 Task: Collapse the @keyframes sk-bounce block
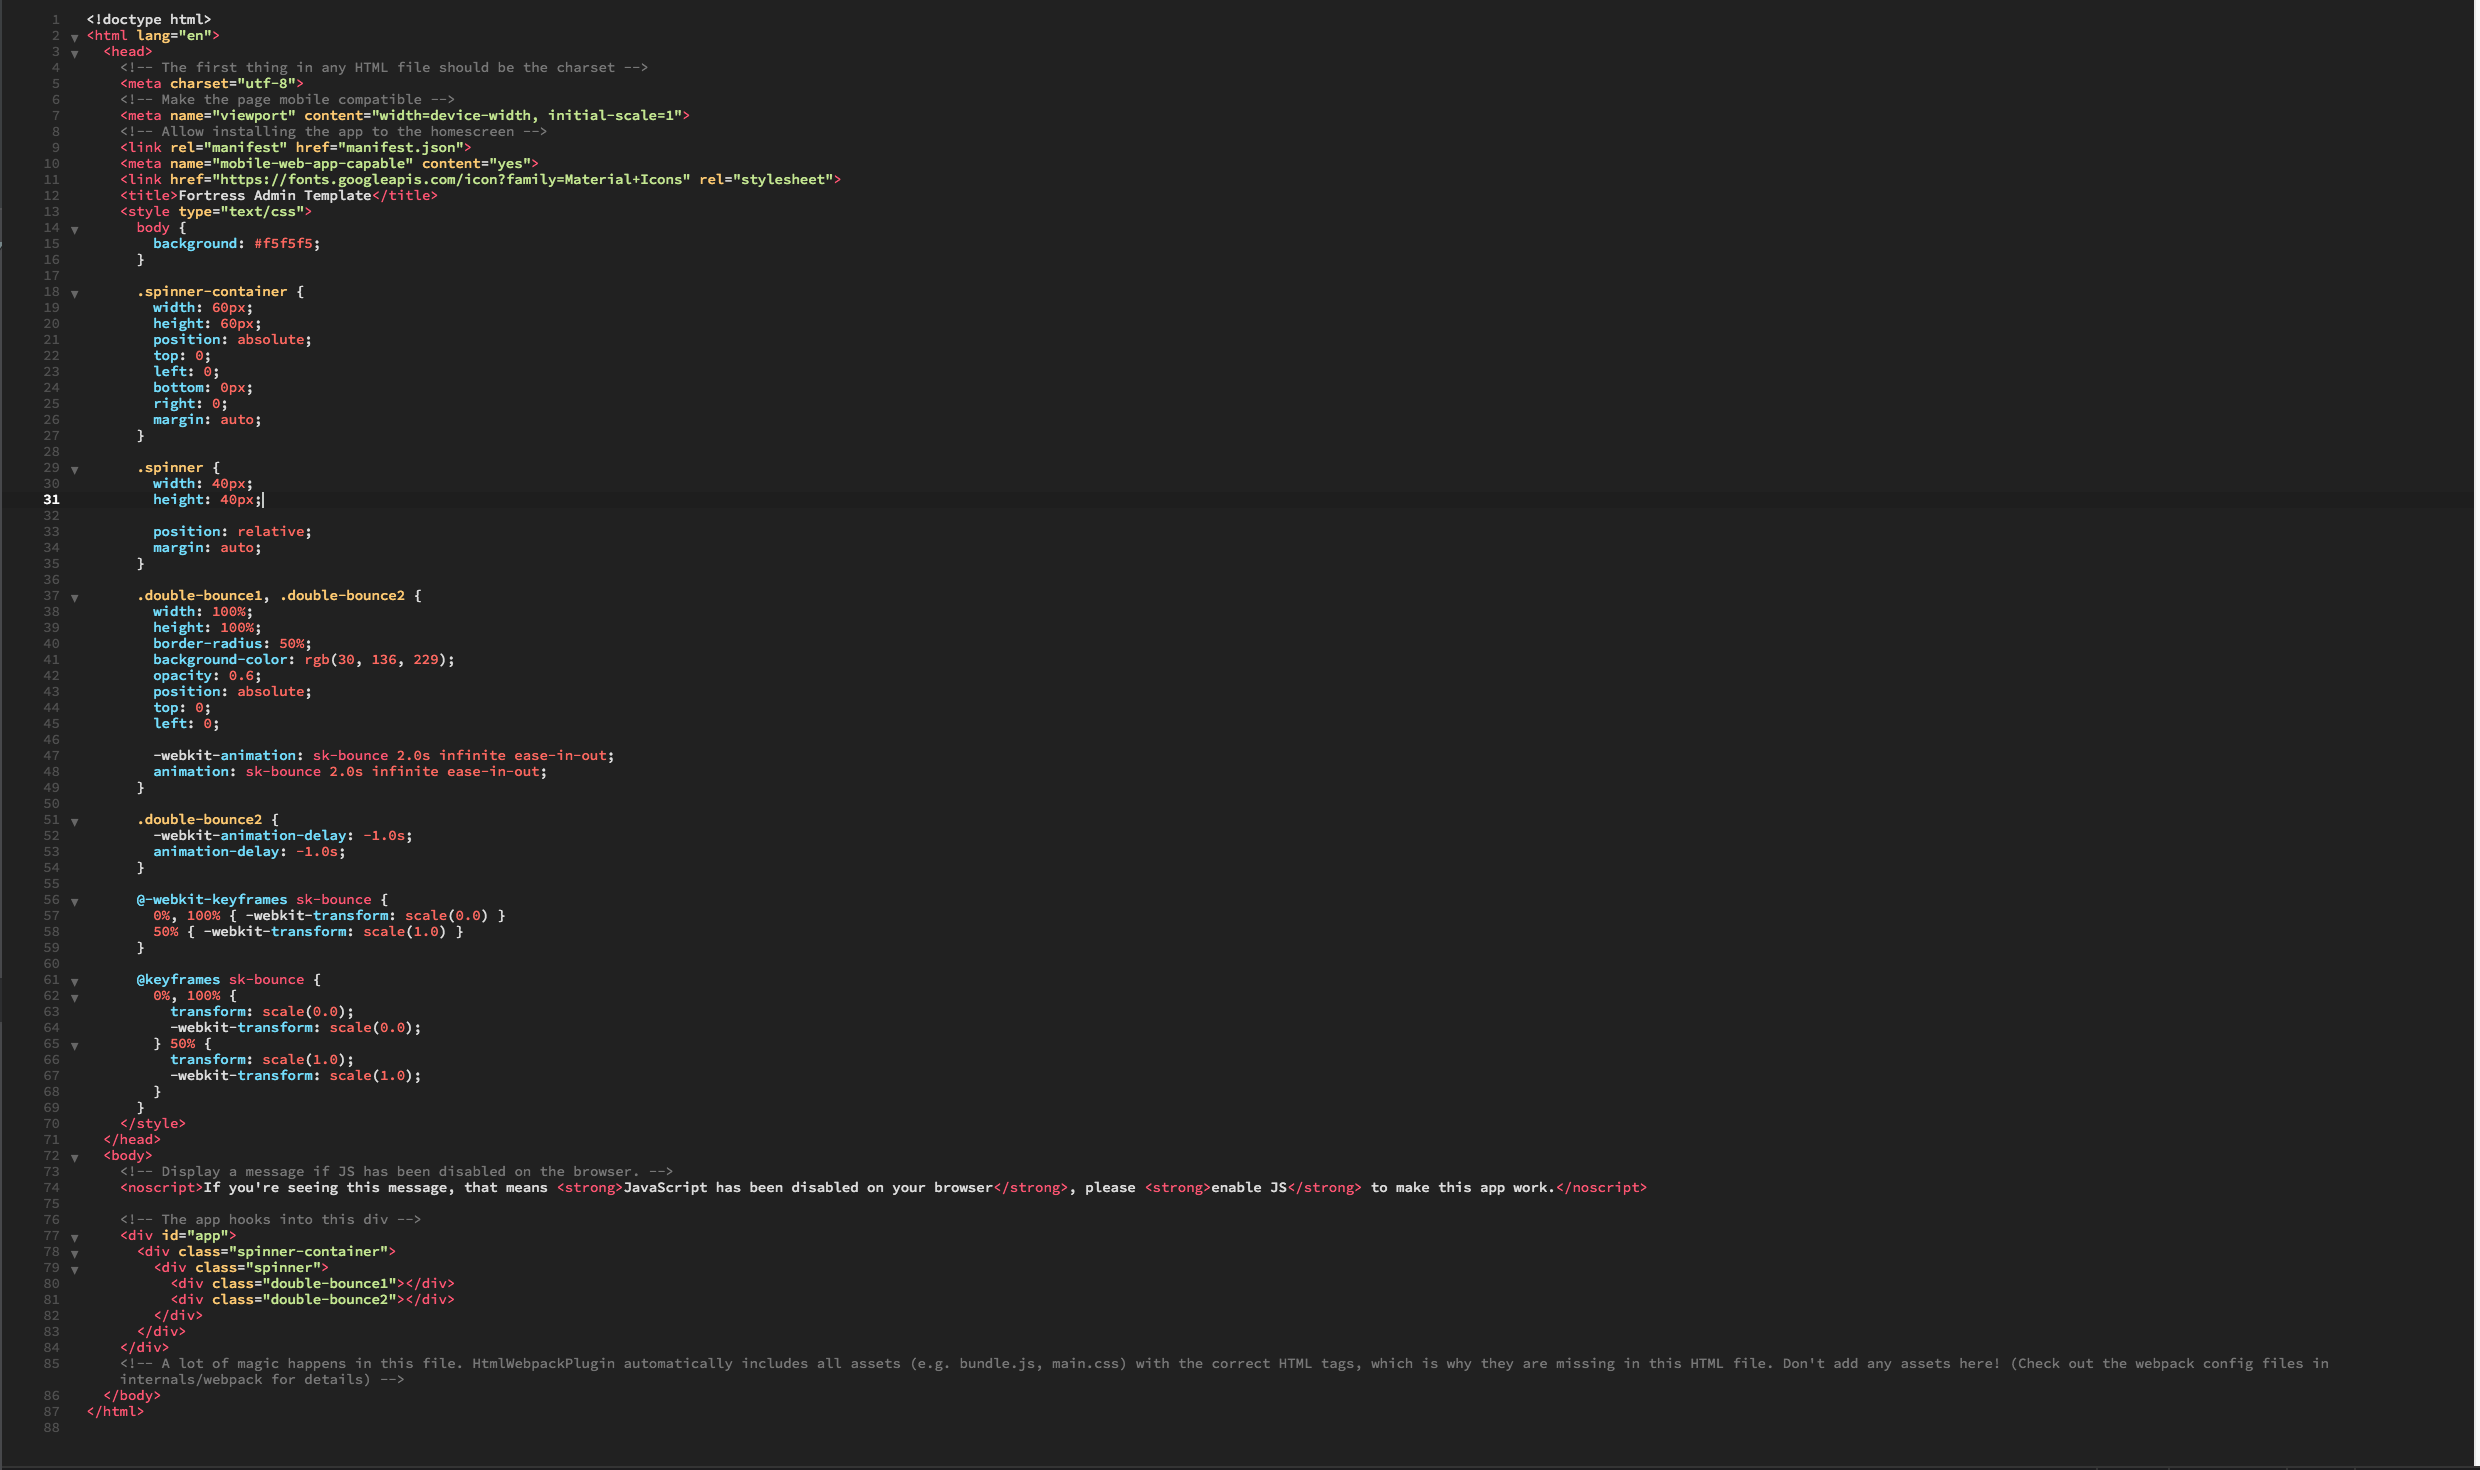[x=76, y=981]
